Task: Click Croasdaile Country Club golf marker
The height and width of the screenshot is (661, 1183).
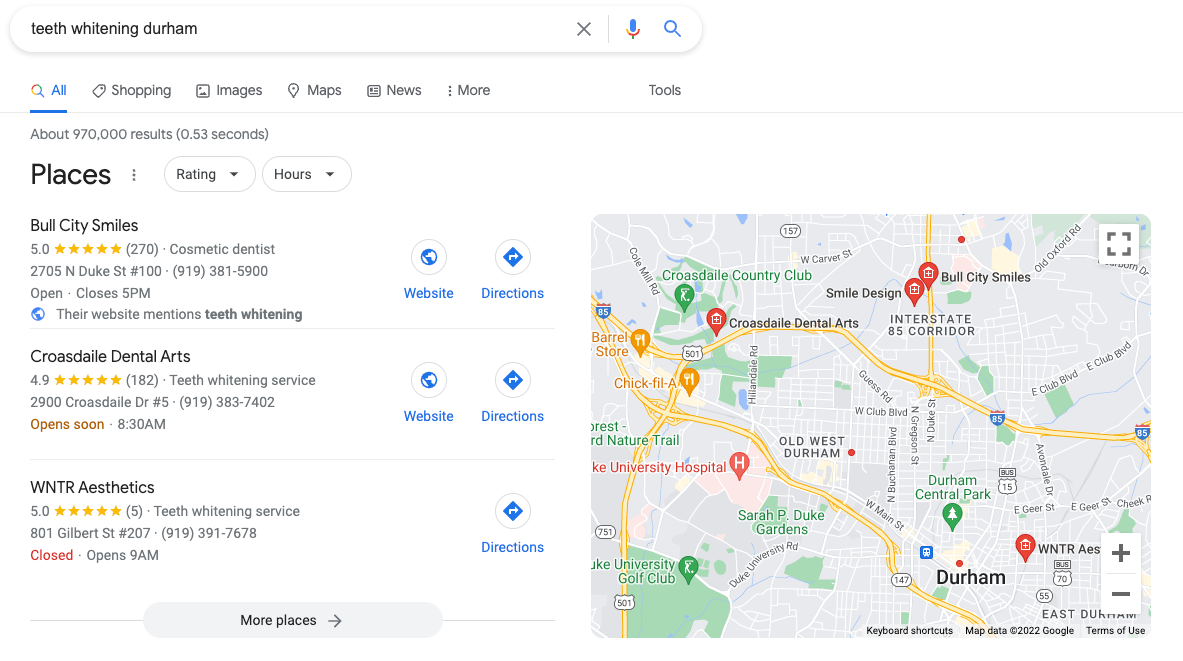Action: click(684, 297)
